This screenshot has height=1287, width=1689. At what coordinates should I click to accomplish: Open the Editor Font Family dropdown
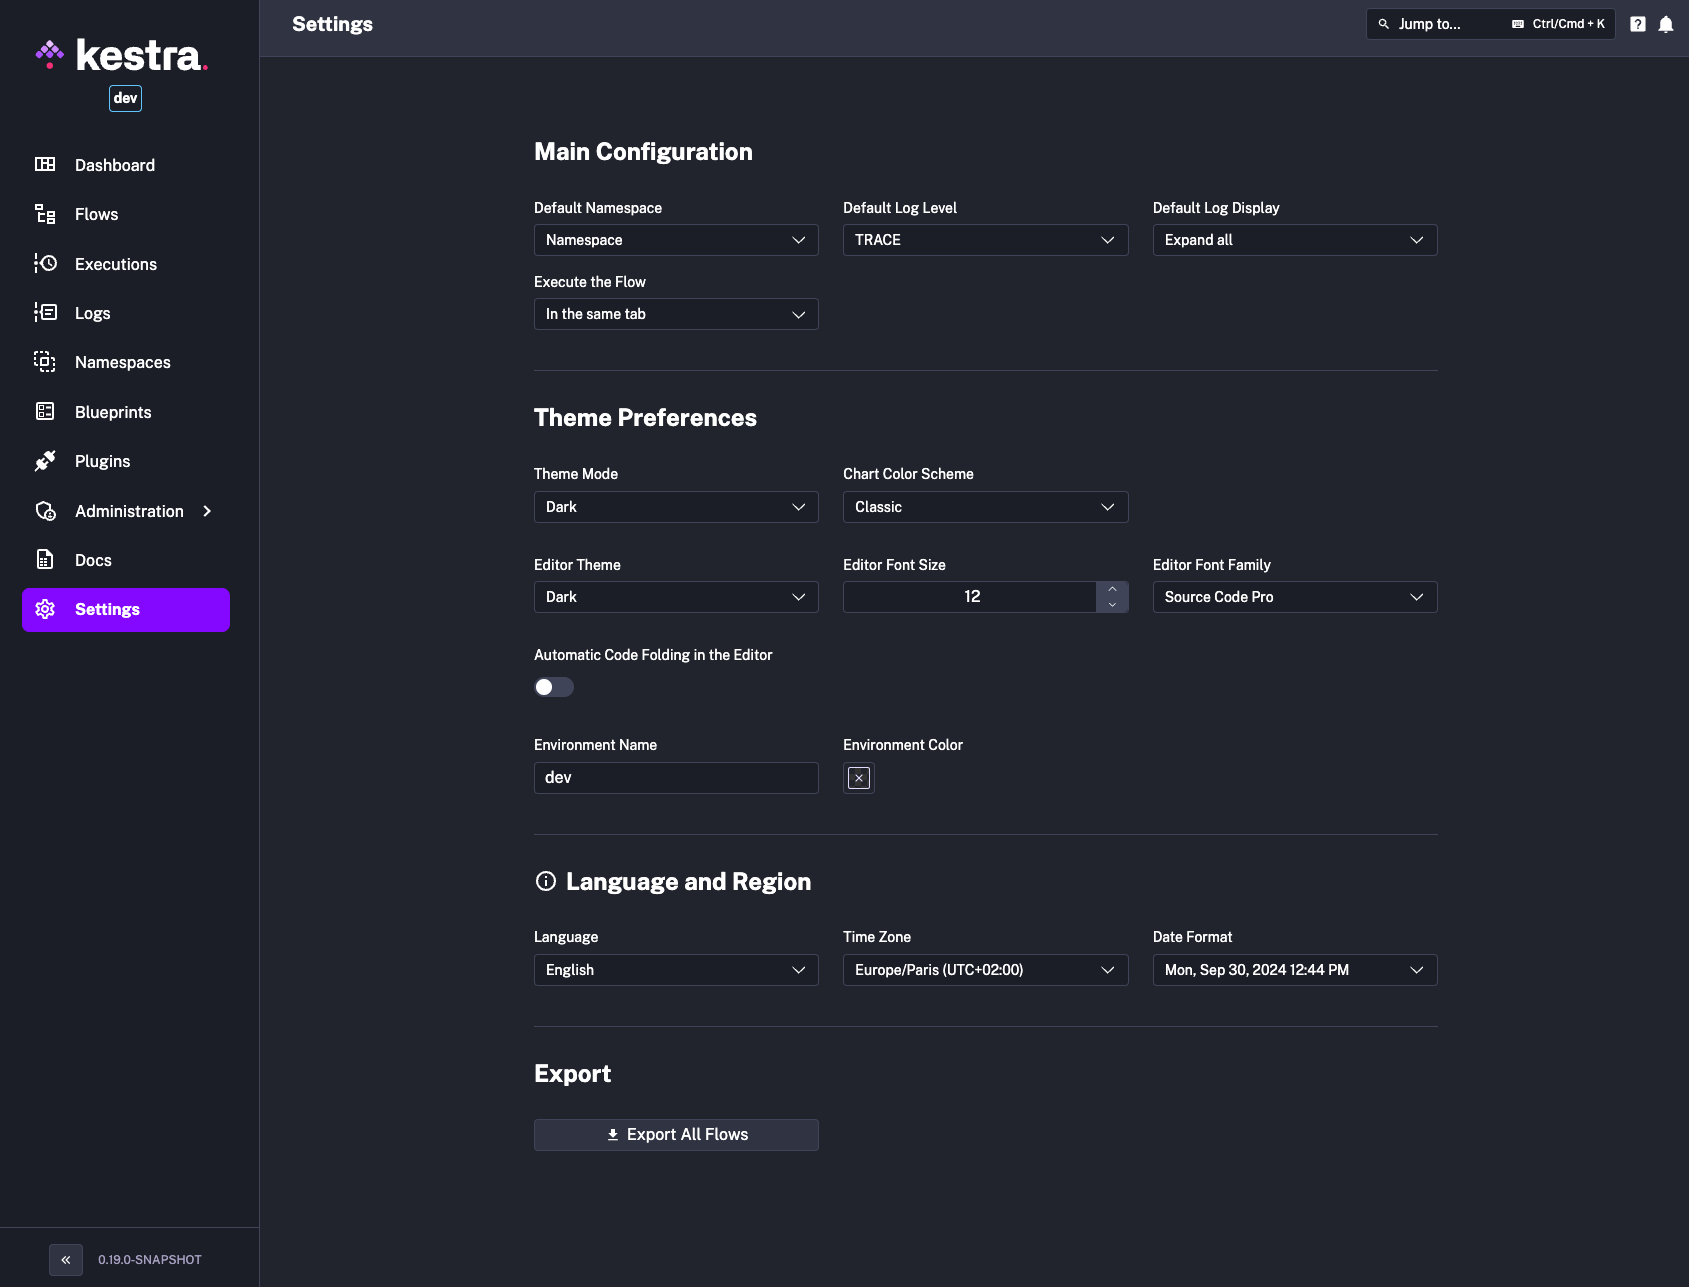[x=1295, y=597]
